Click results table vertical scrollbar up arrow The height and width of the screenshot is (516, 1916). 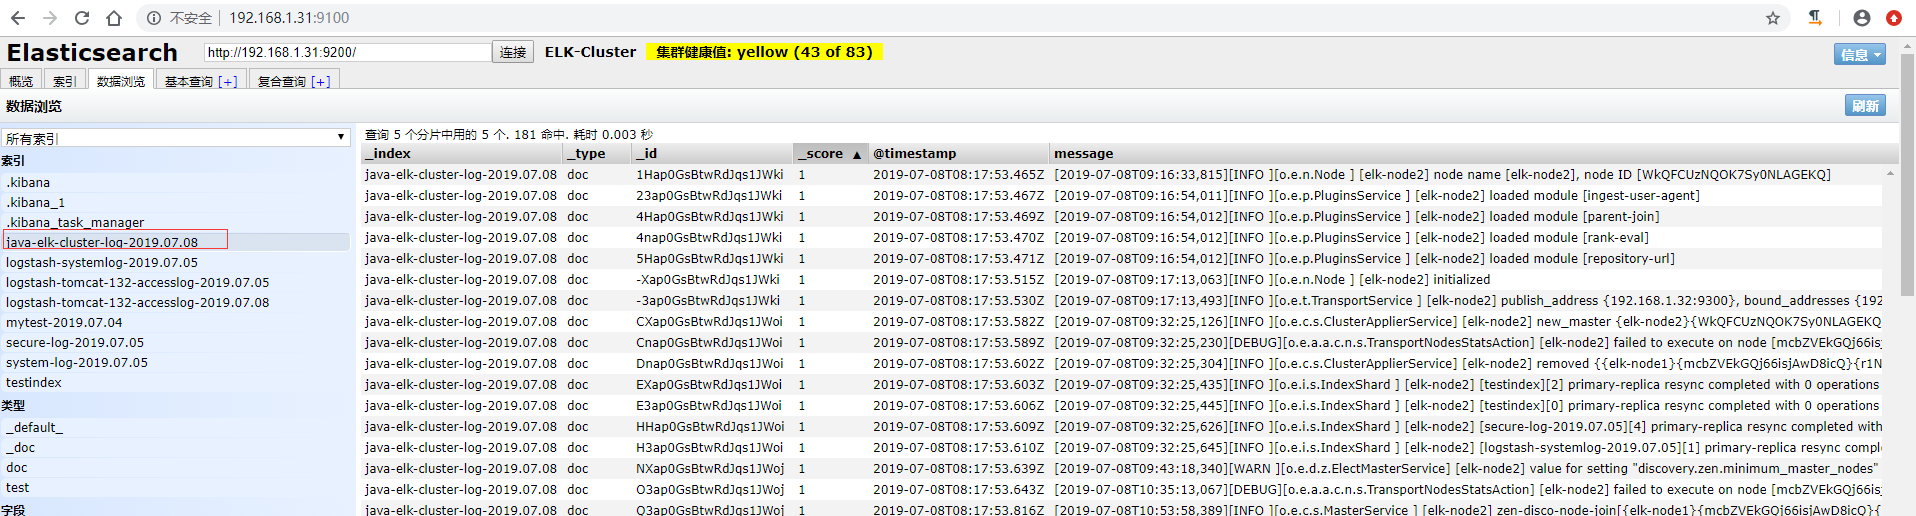point(1890,173)
